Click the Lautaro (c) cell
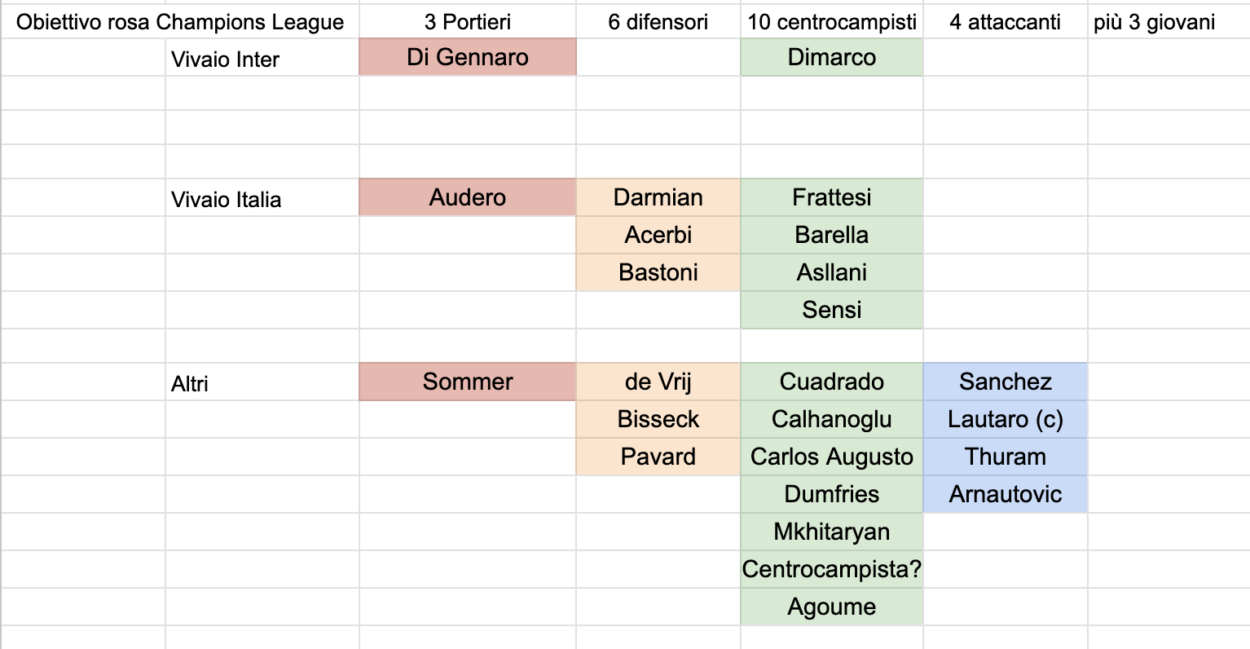The height and width of the screenshot is (649, 1250). pos(1004,419)
